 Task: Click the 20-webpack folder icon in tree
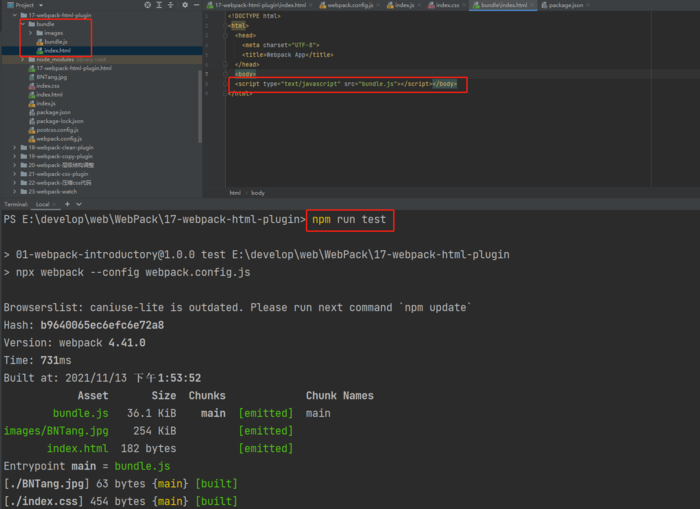click(24, 165)
